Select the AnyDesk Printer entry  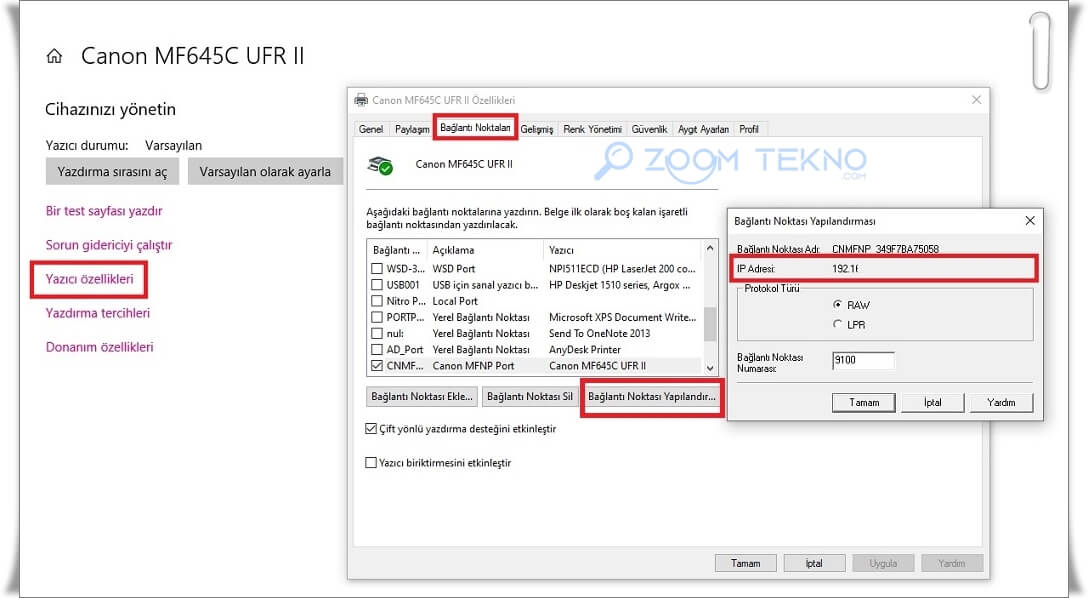(585, 350)
